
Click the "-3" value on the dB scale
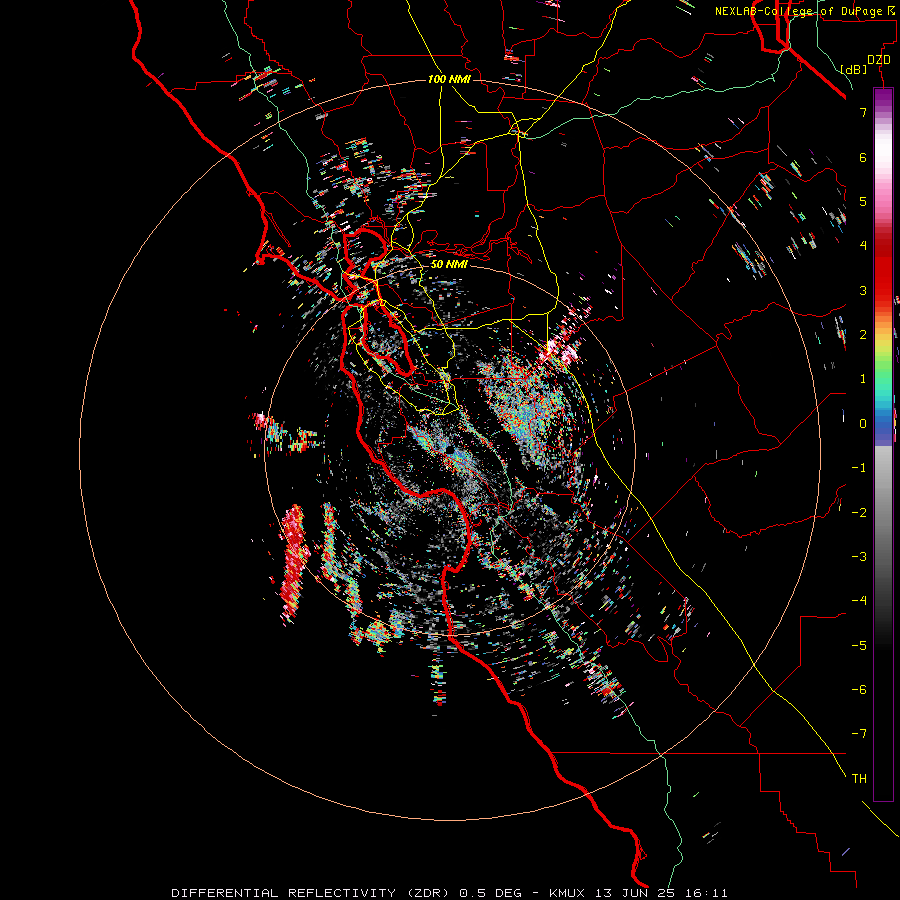(859, 557)
